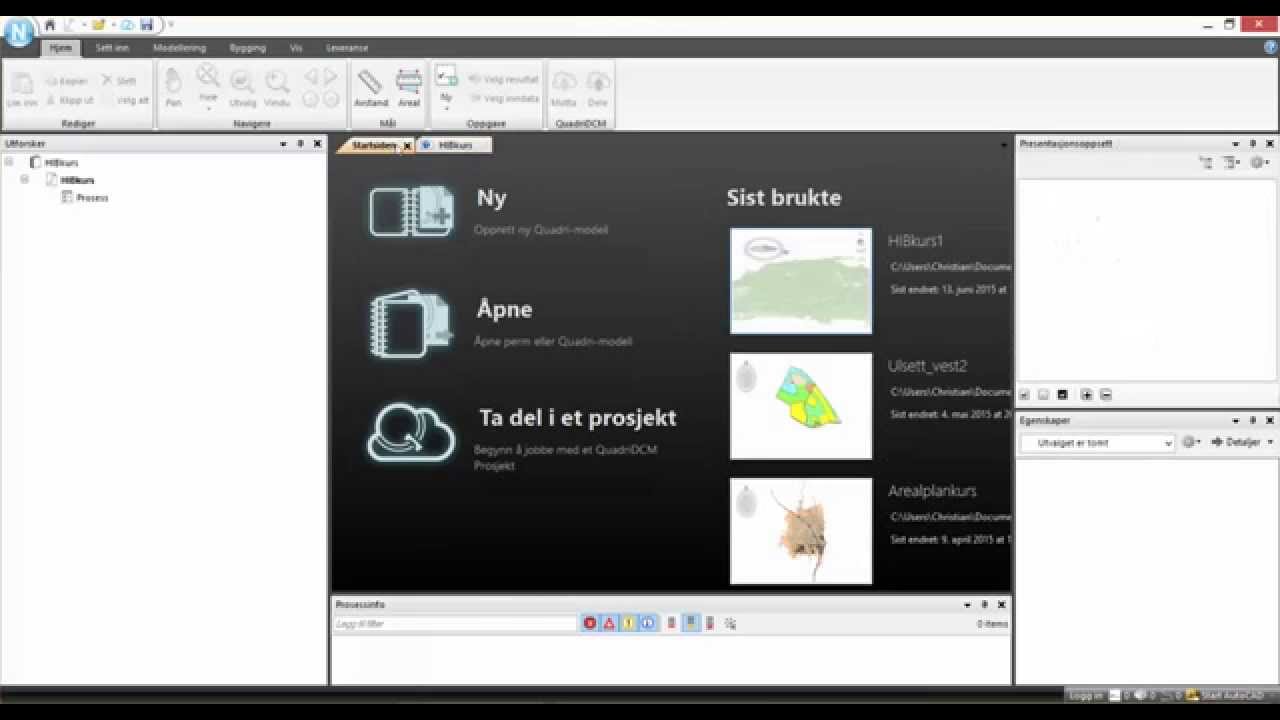
Task: Click Logg inn in the status bar
Action: (x=1085, y=696)
